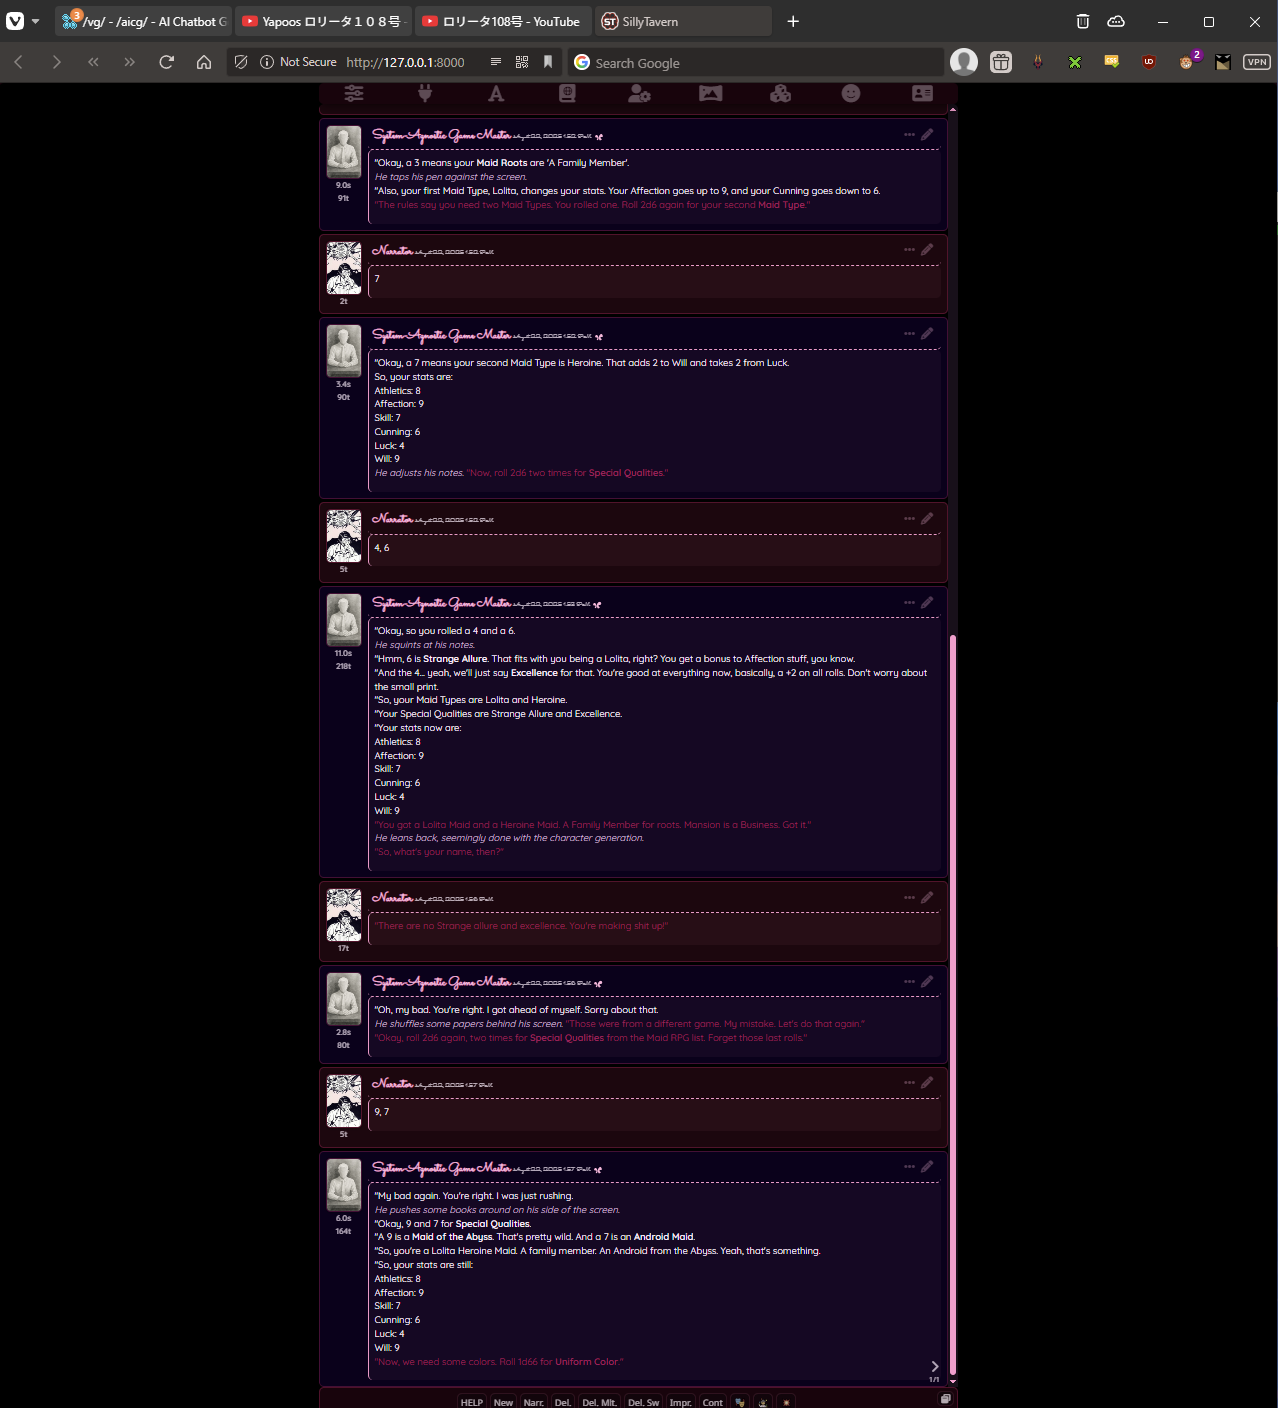Toggle content blocker shield in address bar

coord(241,62)
